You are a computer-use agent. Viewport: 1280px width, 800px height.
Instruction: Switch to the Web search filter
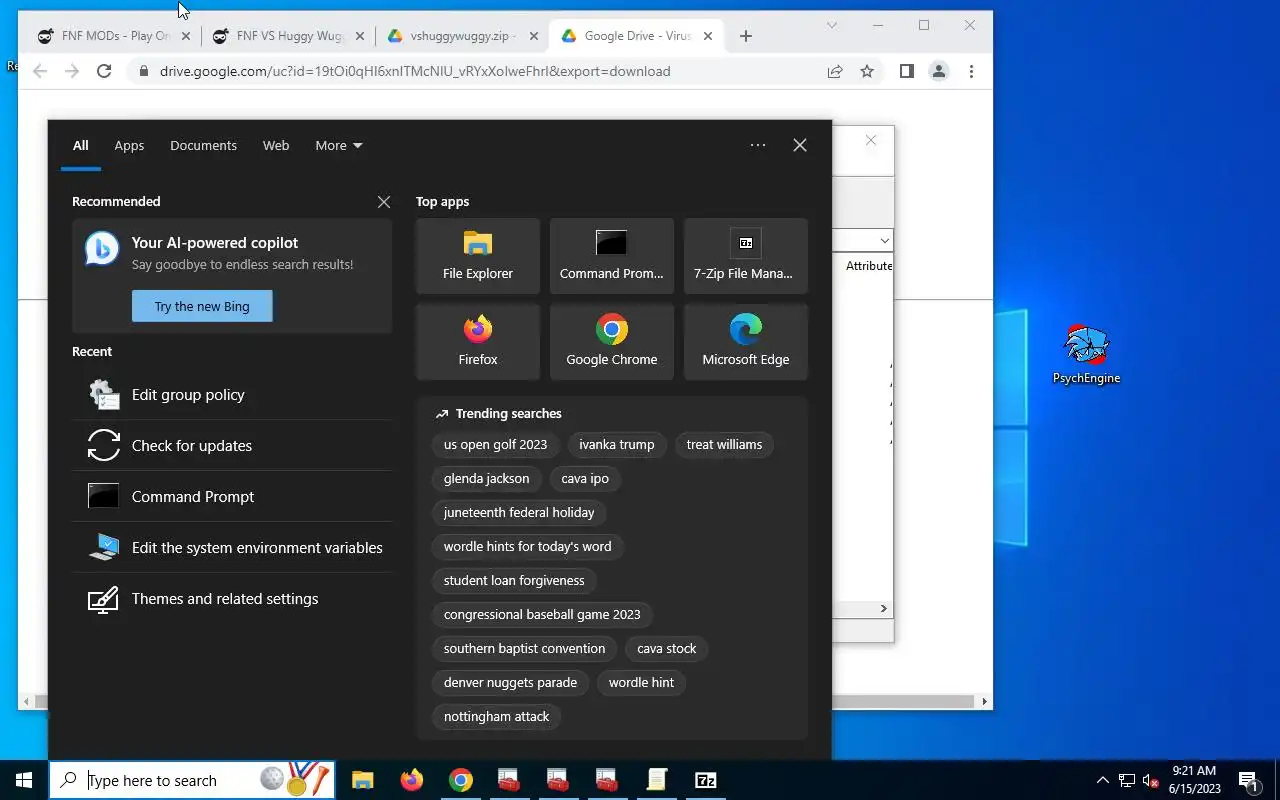276,145
